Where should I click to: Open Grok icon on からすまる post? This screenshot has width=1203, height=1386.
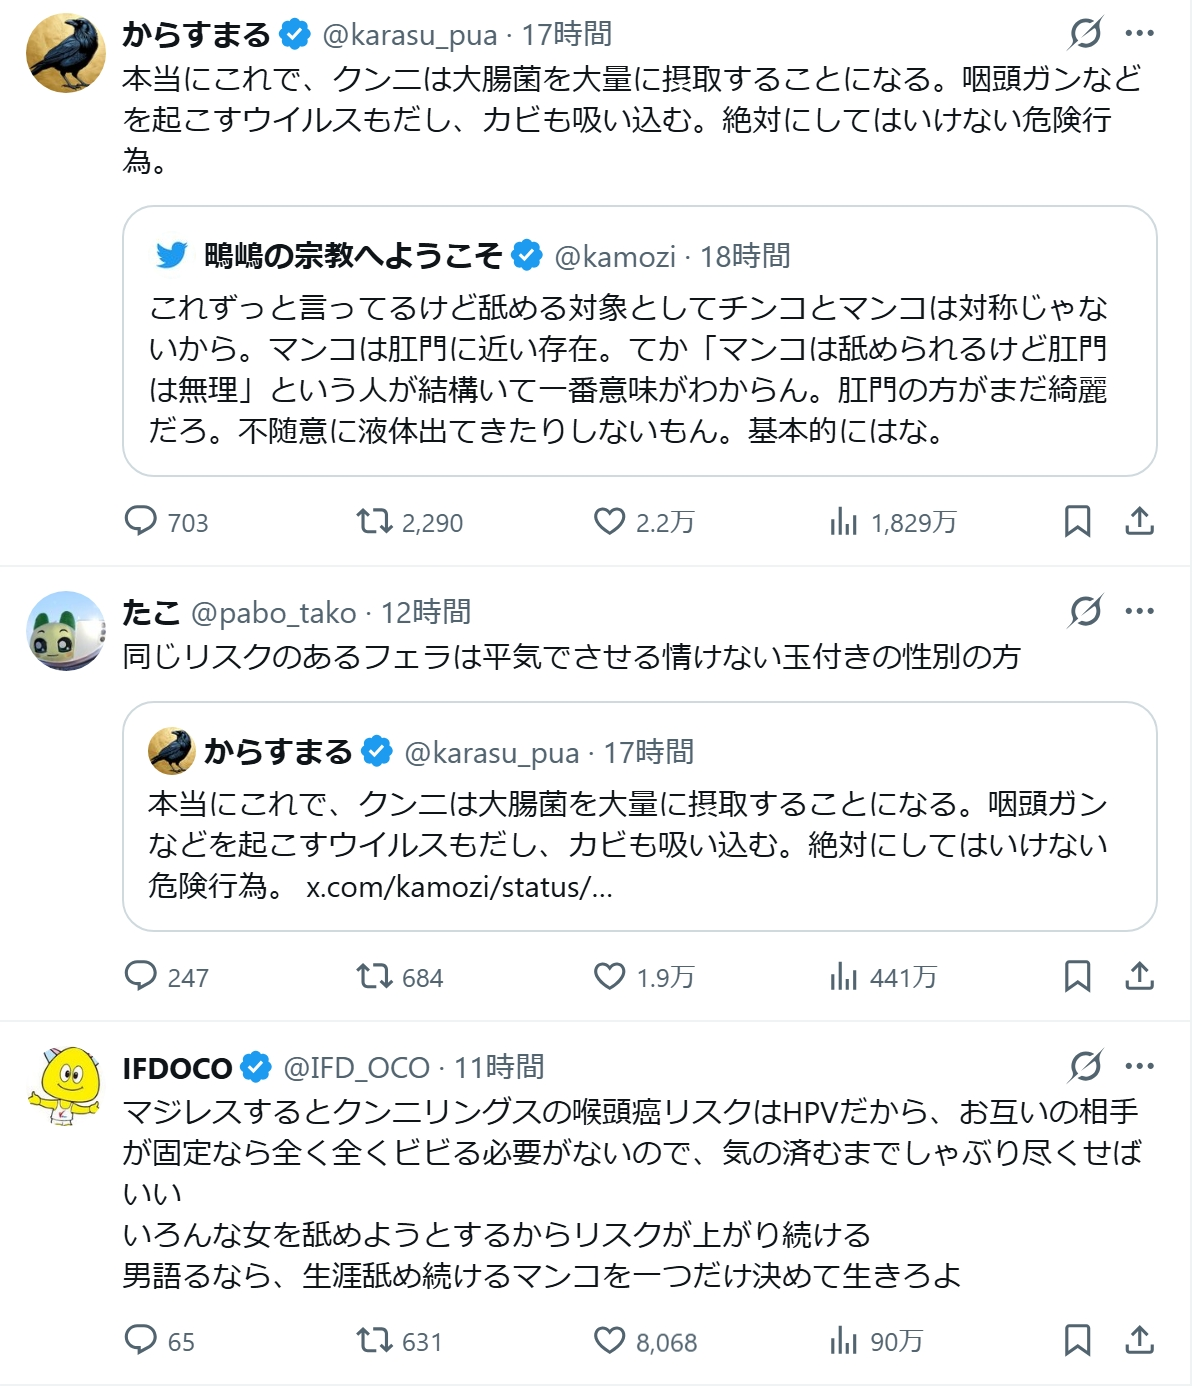point(1085,33)
